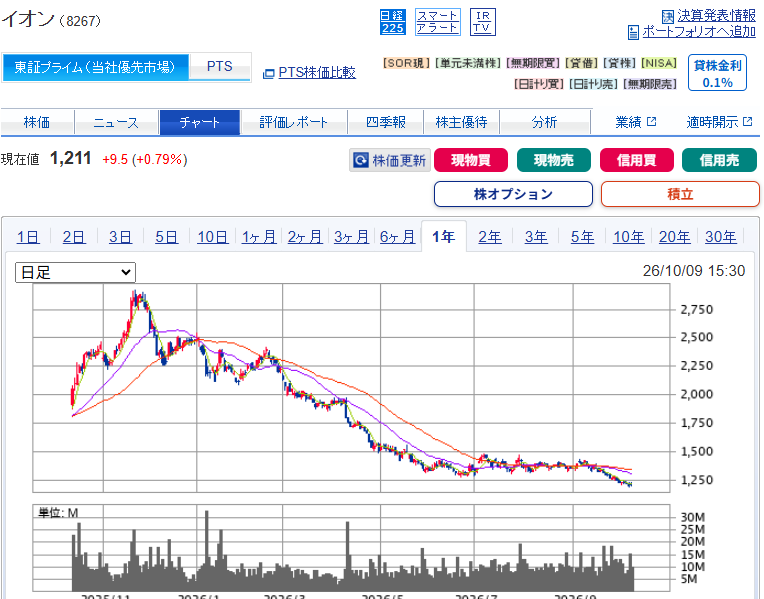Image resolution: width=764 pixels, height=599 pixels.
Task: Switch chart range to 5年
Action: click(x=582, y=237)
